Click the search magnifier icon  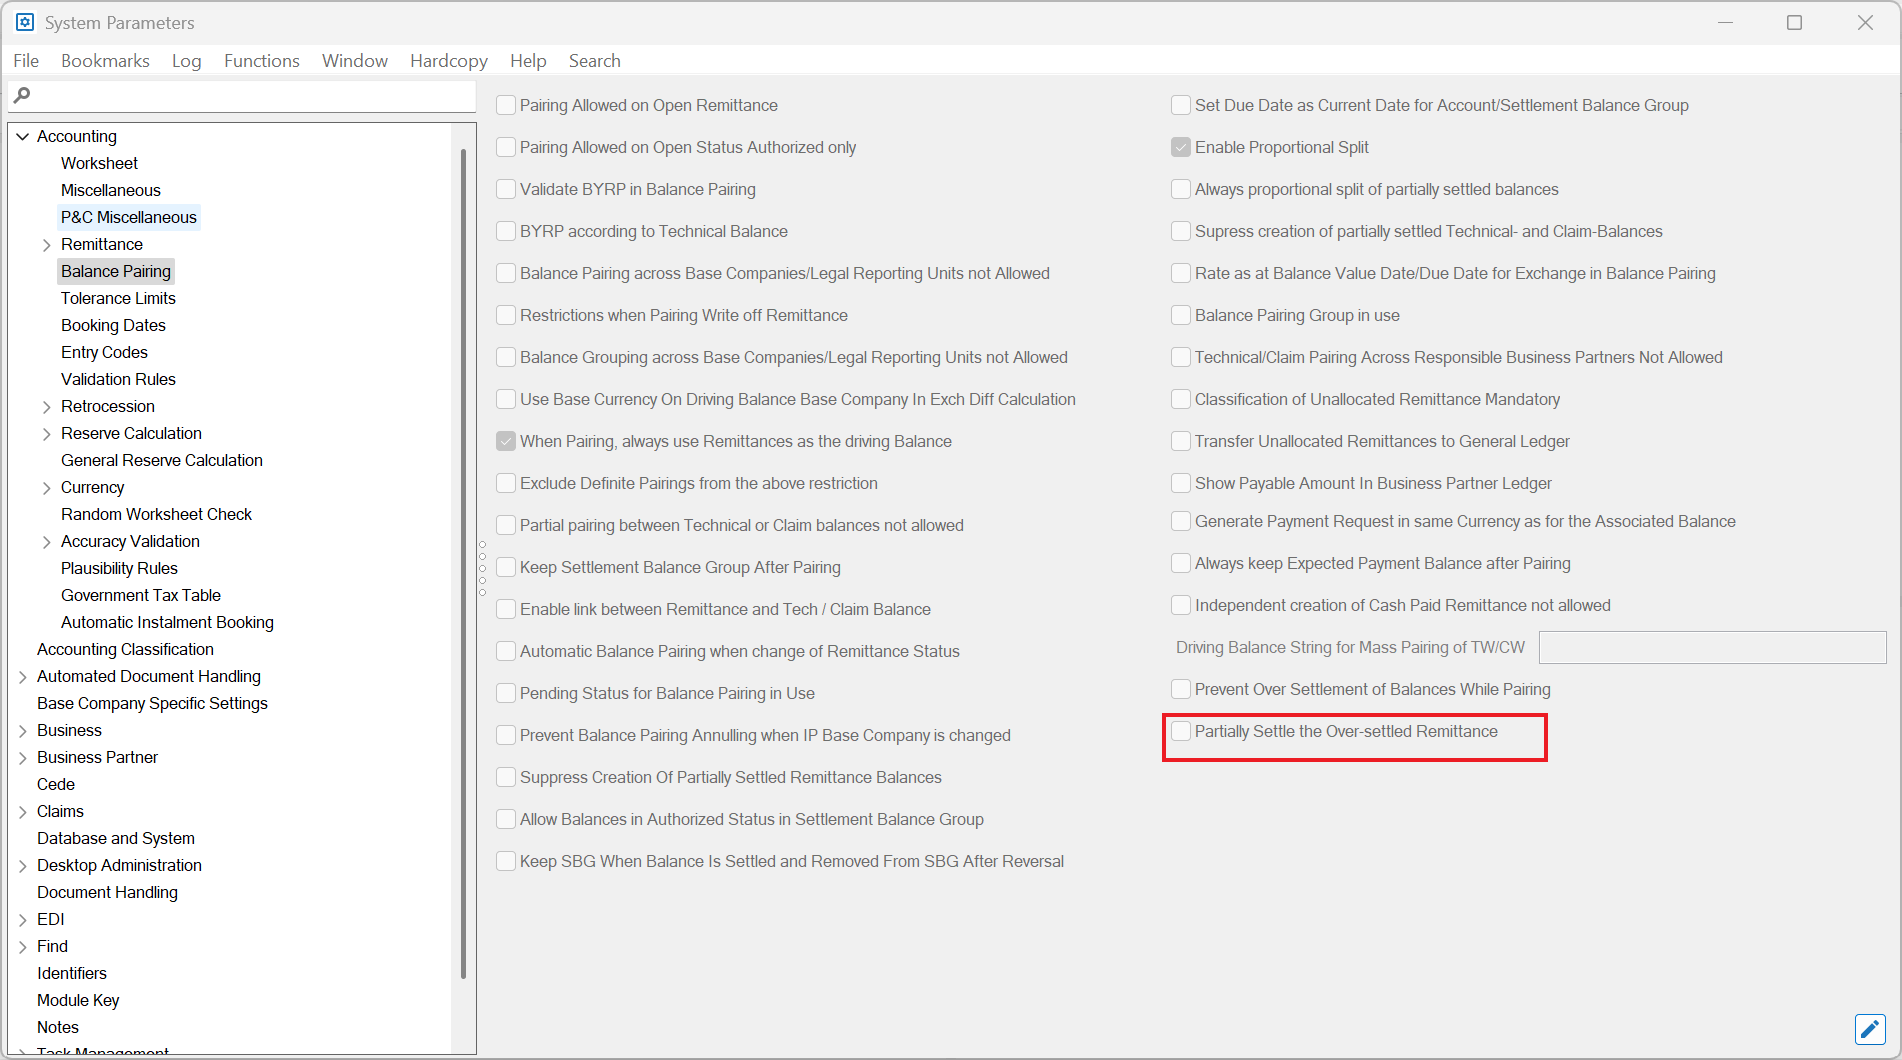22,95
